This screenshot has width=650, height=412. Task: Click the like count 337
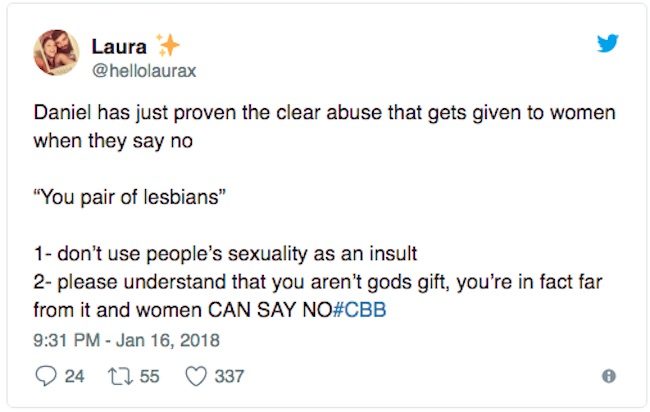[229, 377]
